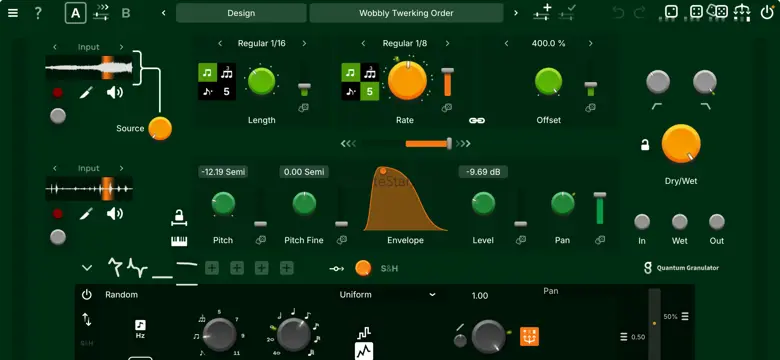The image size is (780, 360).
Task: Click the modulation link icon beside Pan
Action: click(600, 240)
